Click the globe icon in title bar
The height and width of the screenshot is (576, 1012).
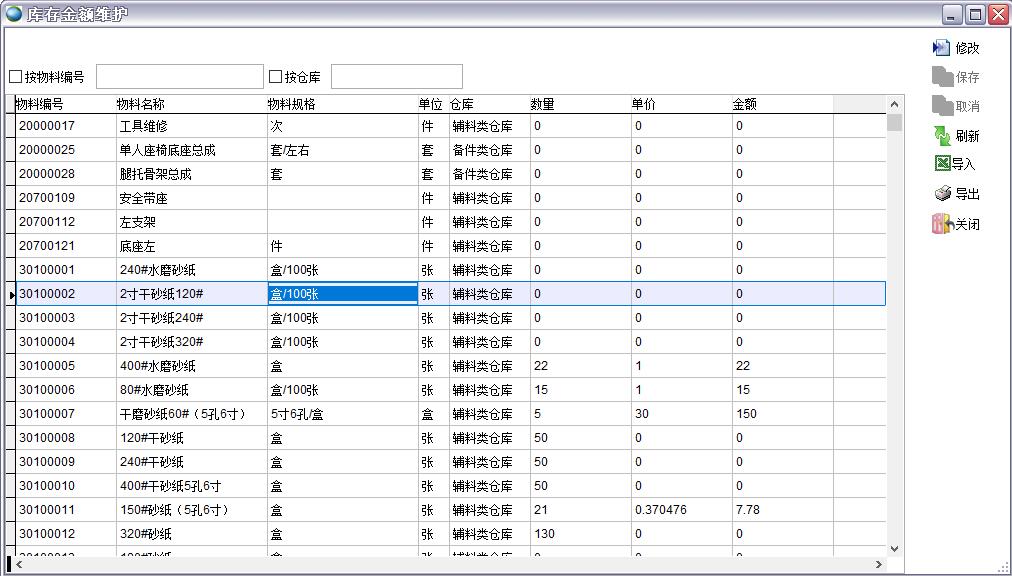[x=14, y=14]
